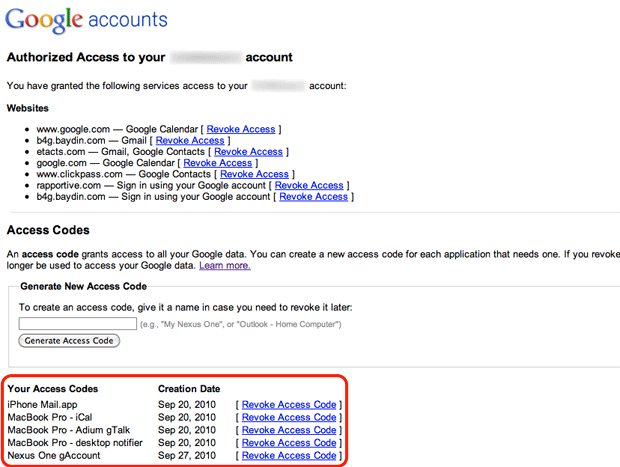Click the 'Sep 27, 2010' creation date
The width and height of the screenshot is (620, 467).
[187, 456]
